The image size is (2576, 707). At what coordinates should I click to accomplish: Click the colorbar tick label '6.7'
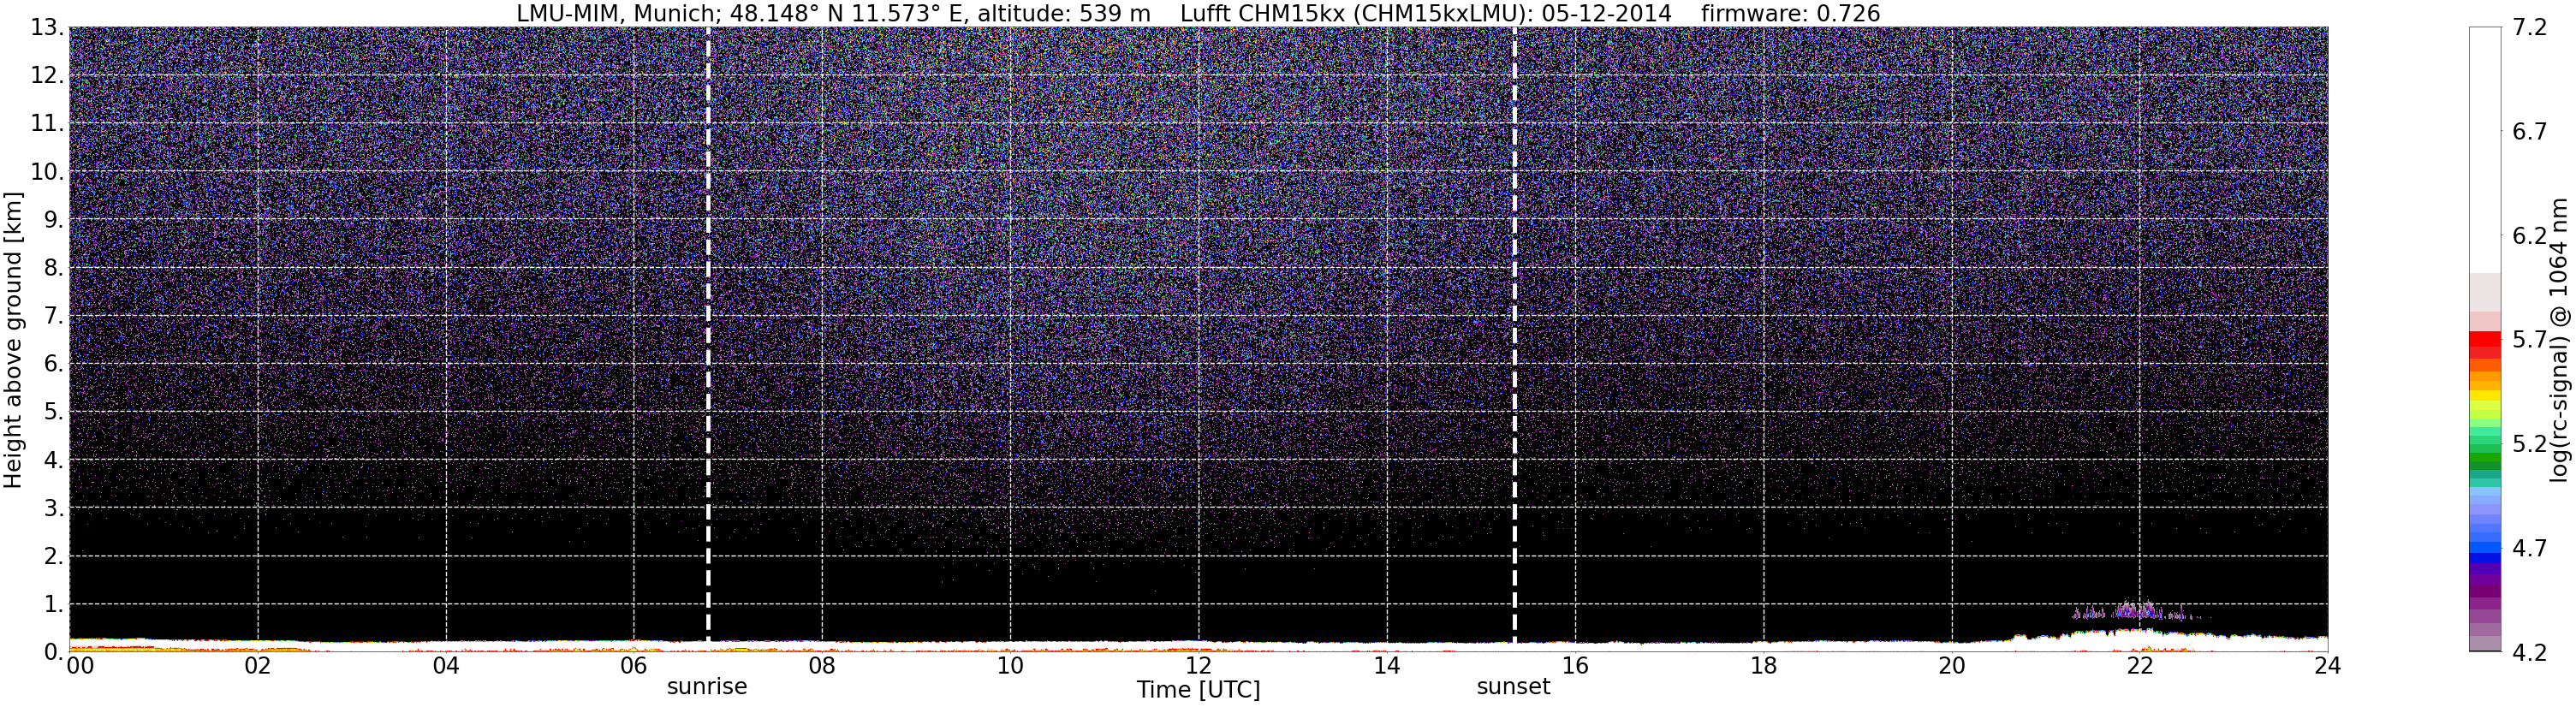pyautogui.click(x=2529, y=132)
